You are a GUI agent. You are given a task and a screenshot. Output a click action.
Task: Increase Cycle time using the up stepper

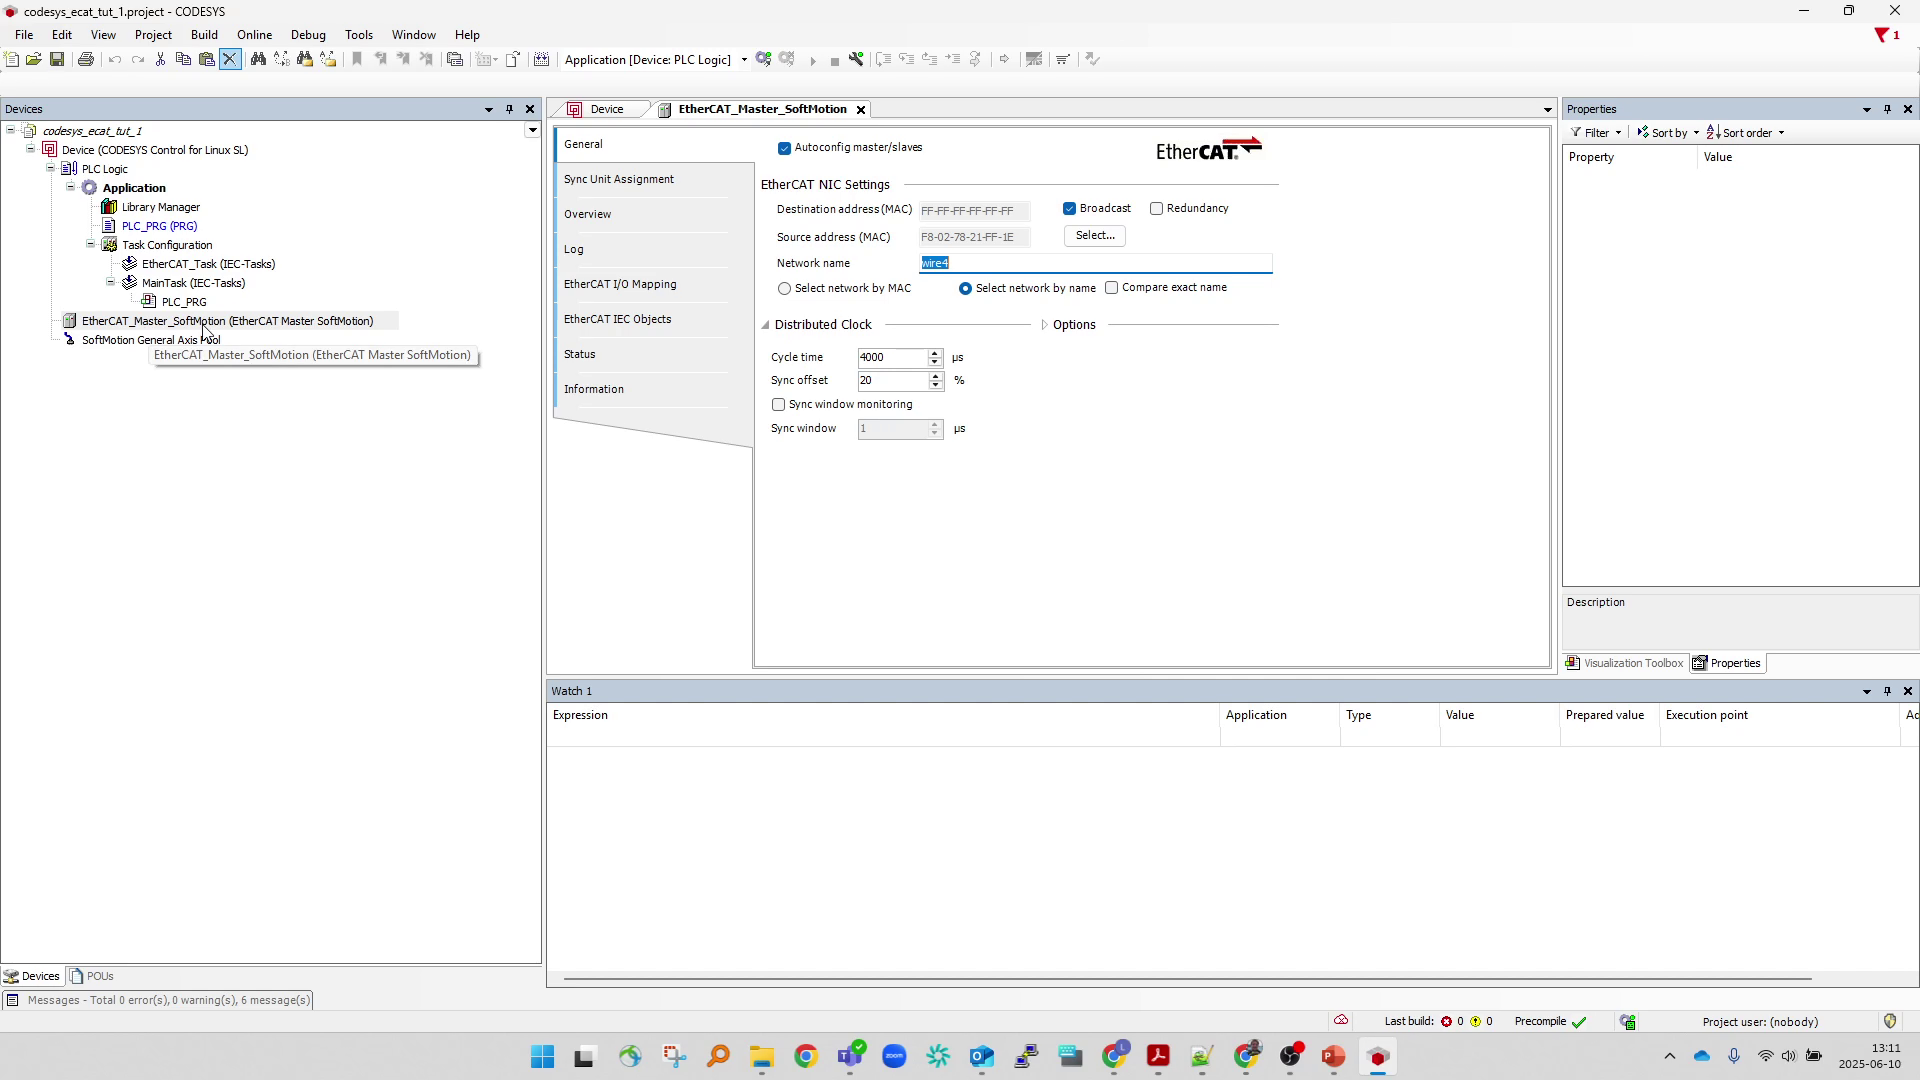(935, 353)
